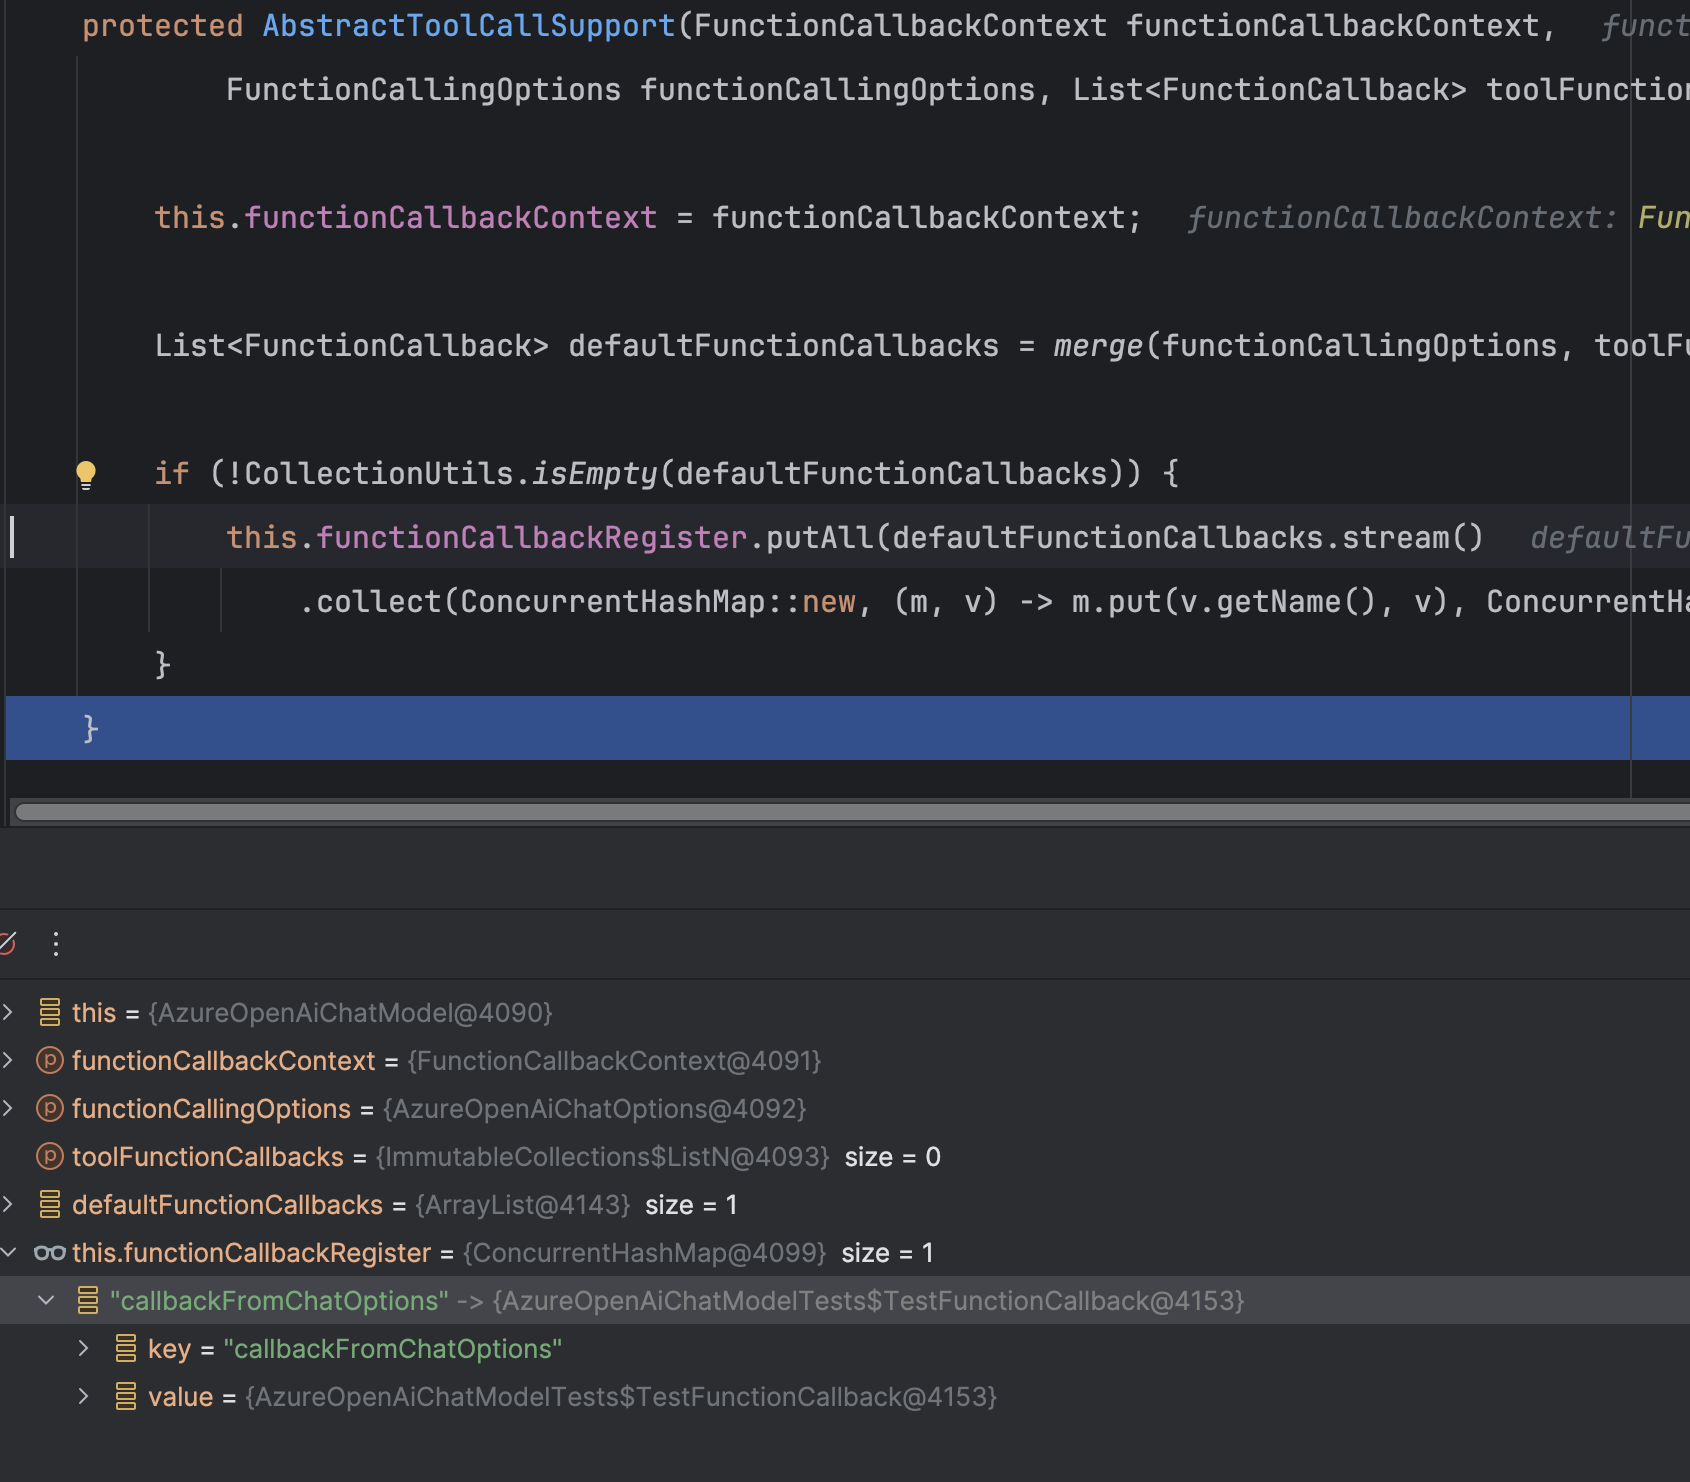Click the icon beside 'this' variable
Viewport: 1690px width, 1482px height.
pyautogui.click(x=50, y=1012)
